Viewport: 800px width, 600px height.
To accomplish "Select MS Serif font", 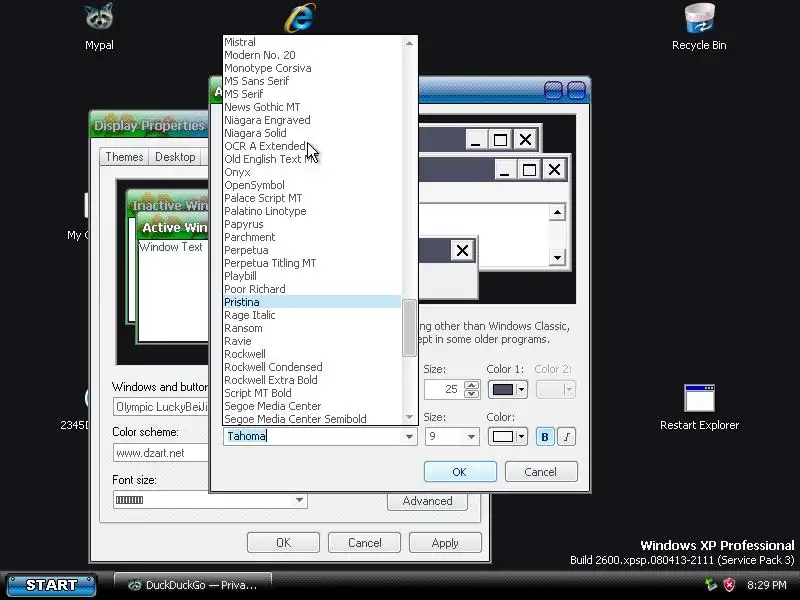I will [x=312, y=94].
